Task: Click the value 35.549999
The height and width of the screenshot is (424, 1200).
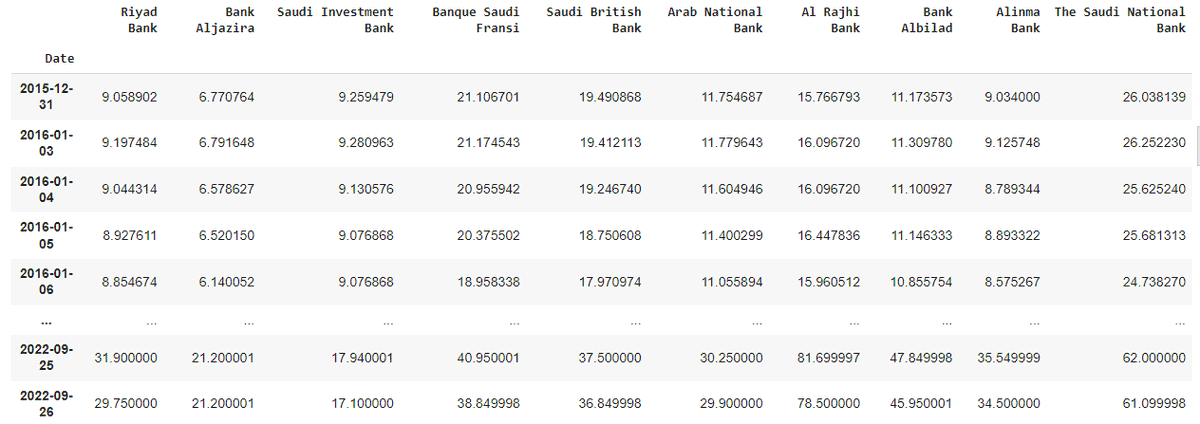Action: tap(1008, 357)
